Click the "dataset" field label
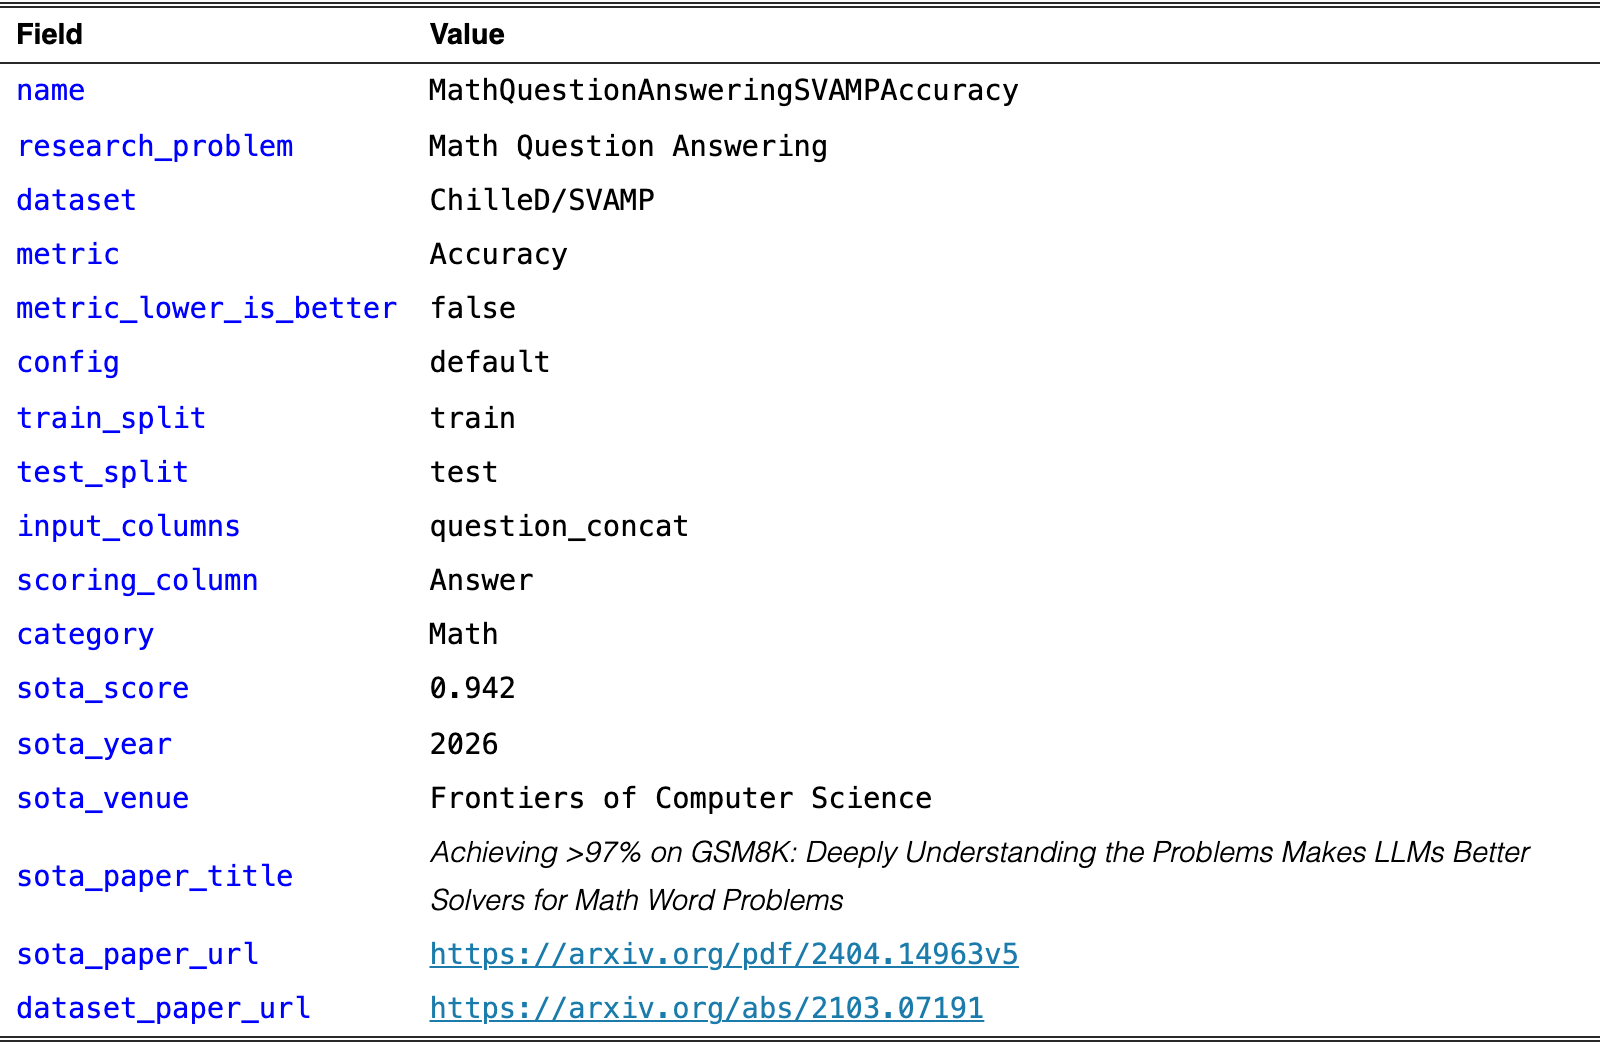The height and width of the screenshot is (1042, 1600). [x=76, y=200]
